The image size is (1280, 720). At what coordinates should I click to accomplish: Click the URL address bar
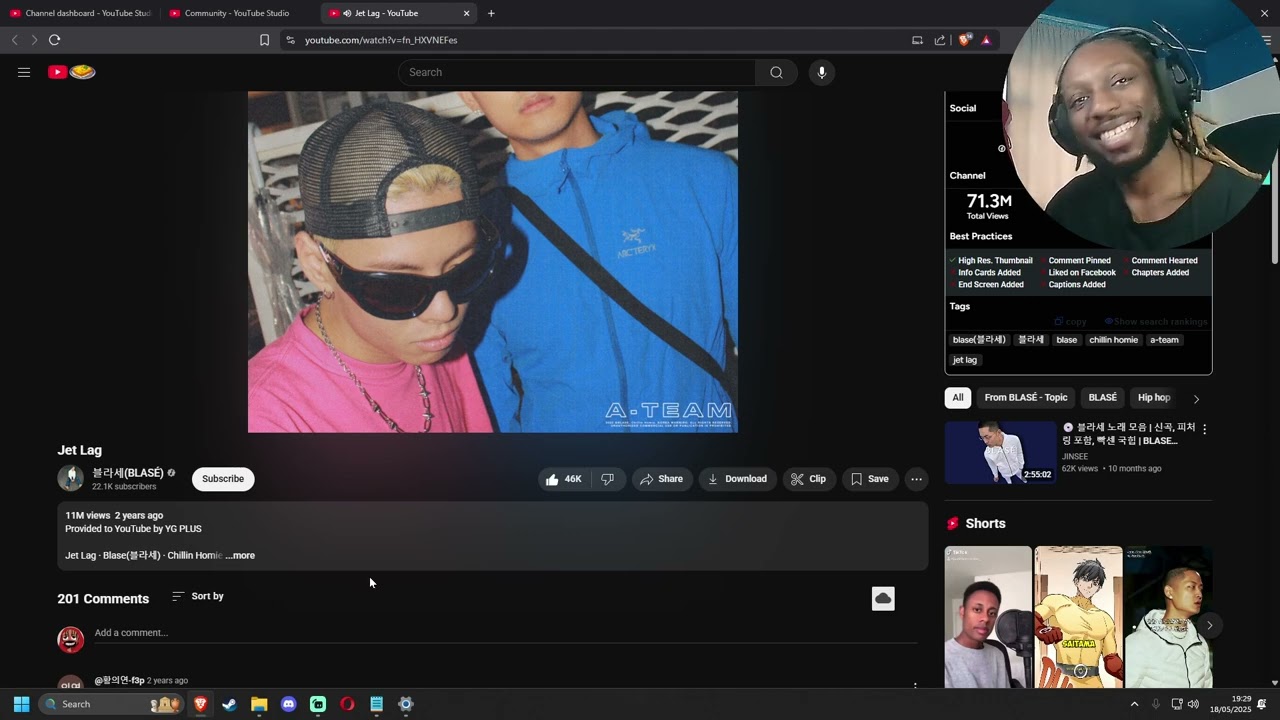tap(600, 40)
